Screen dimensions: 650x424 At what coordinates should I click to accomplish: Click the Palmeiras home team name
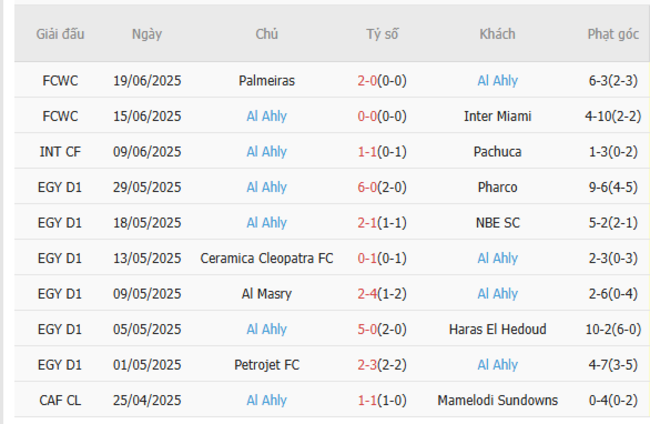(267, 80)
